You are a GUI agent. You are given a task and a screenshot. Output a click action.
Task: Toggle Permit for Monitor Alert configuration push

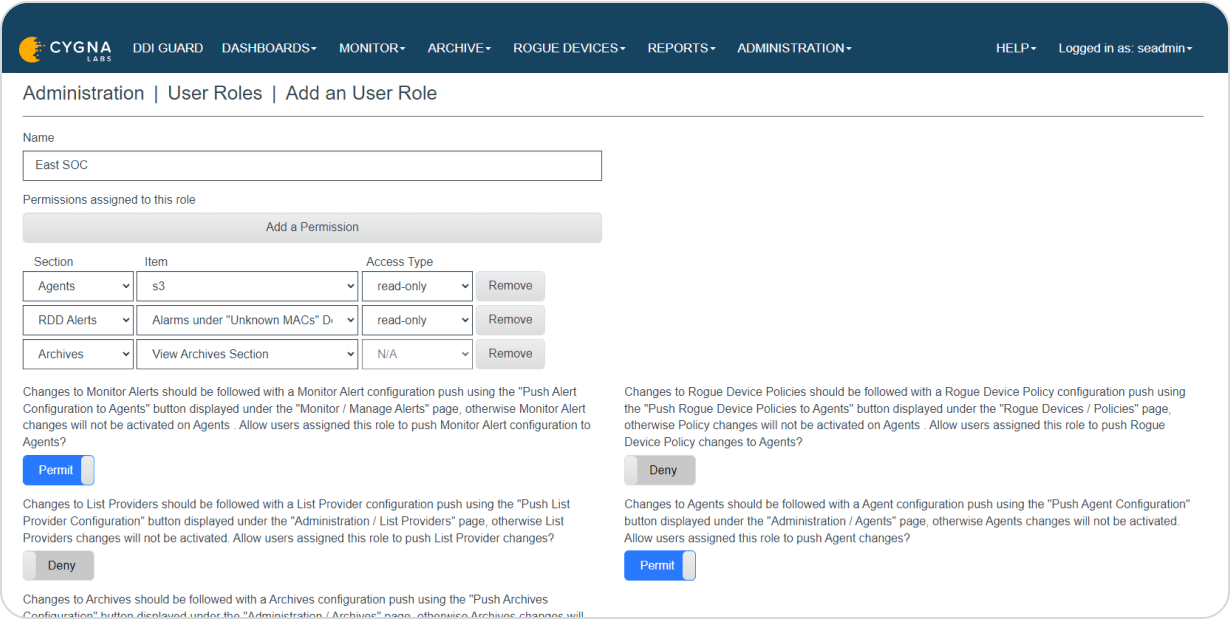tap(58, 470)
